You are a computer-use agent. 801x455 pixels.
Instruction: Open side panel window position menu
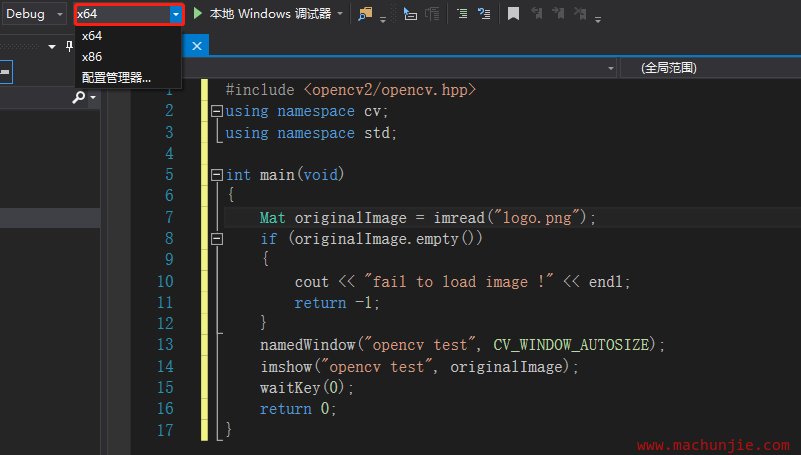pyautogui.click(x=52, y=46)
